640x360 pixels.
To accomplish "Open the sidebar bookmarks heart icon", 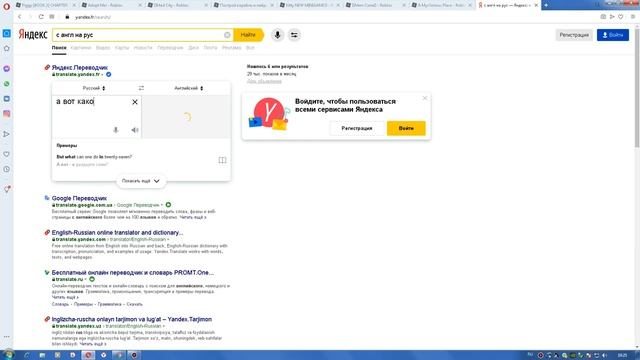I will (x=7, y=154).
